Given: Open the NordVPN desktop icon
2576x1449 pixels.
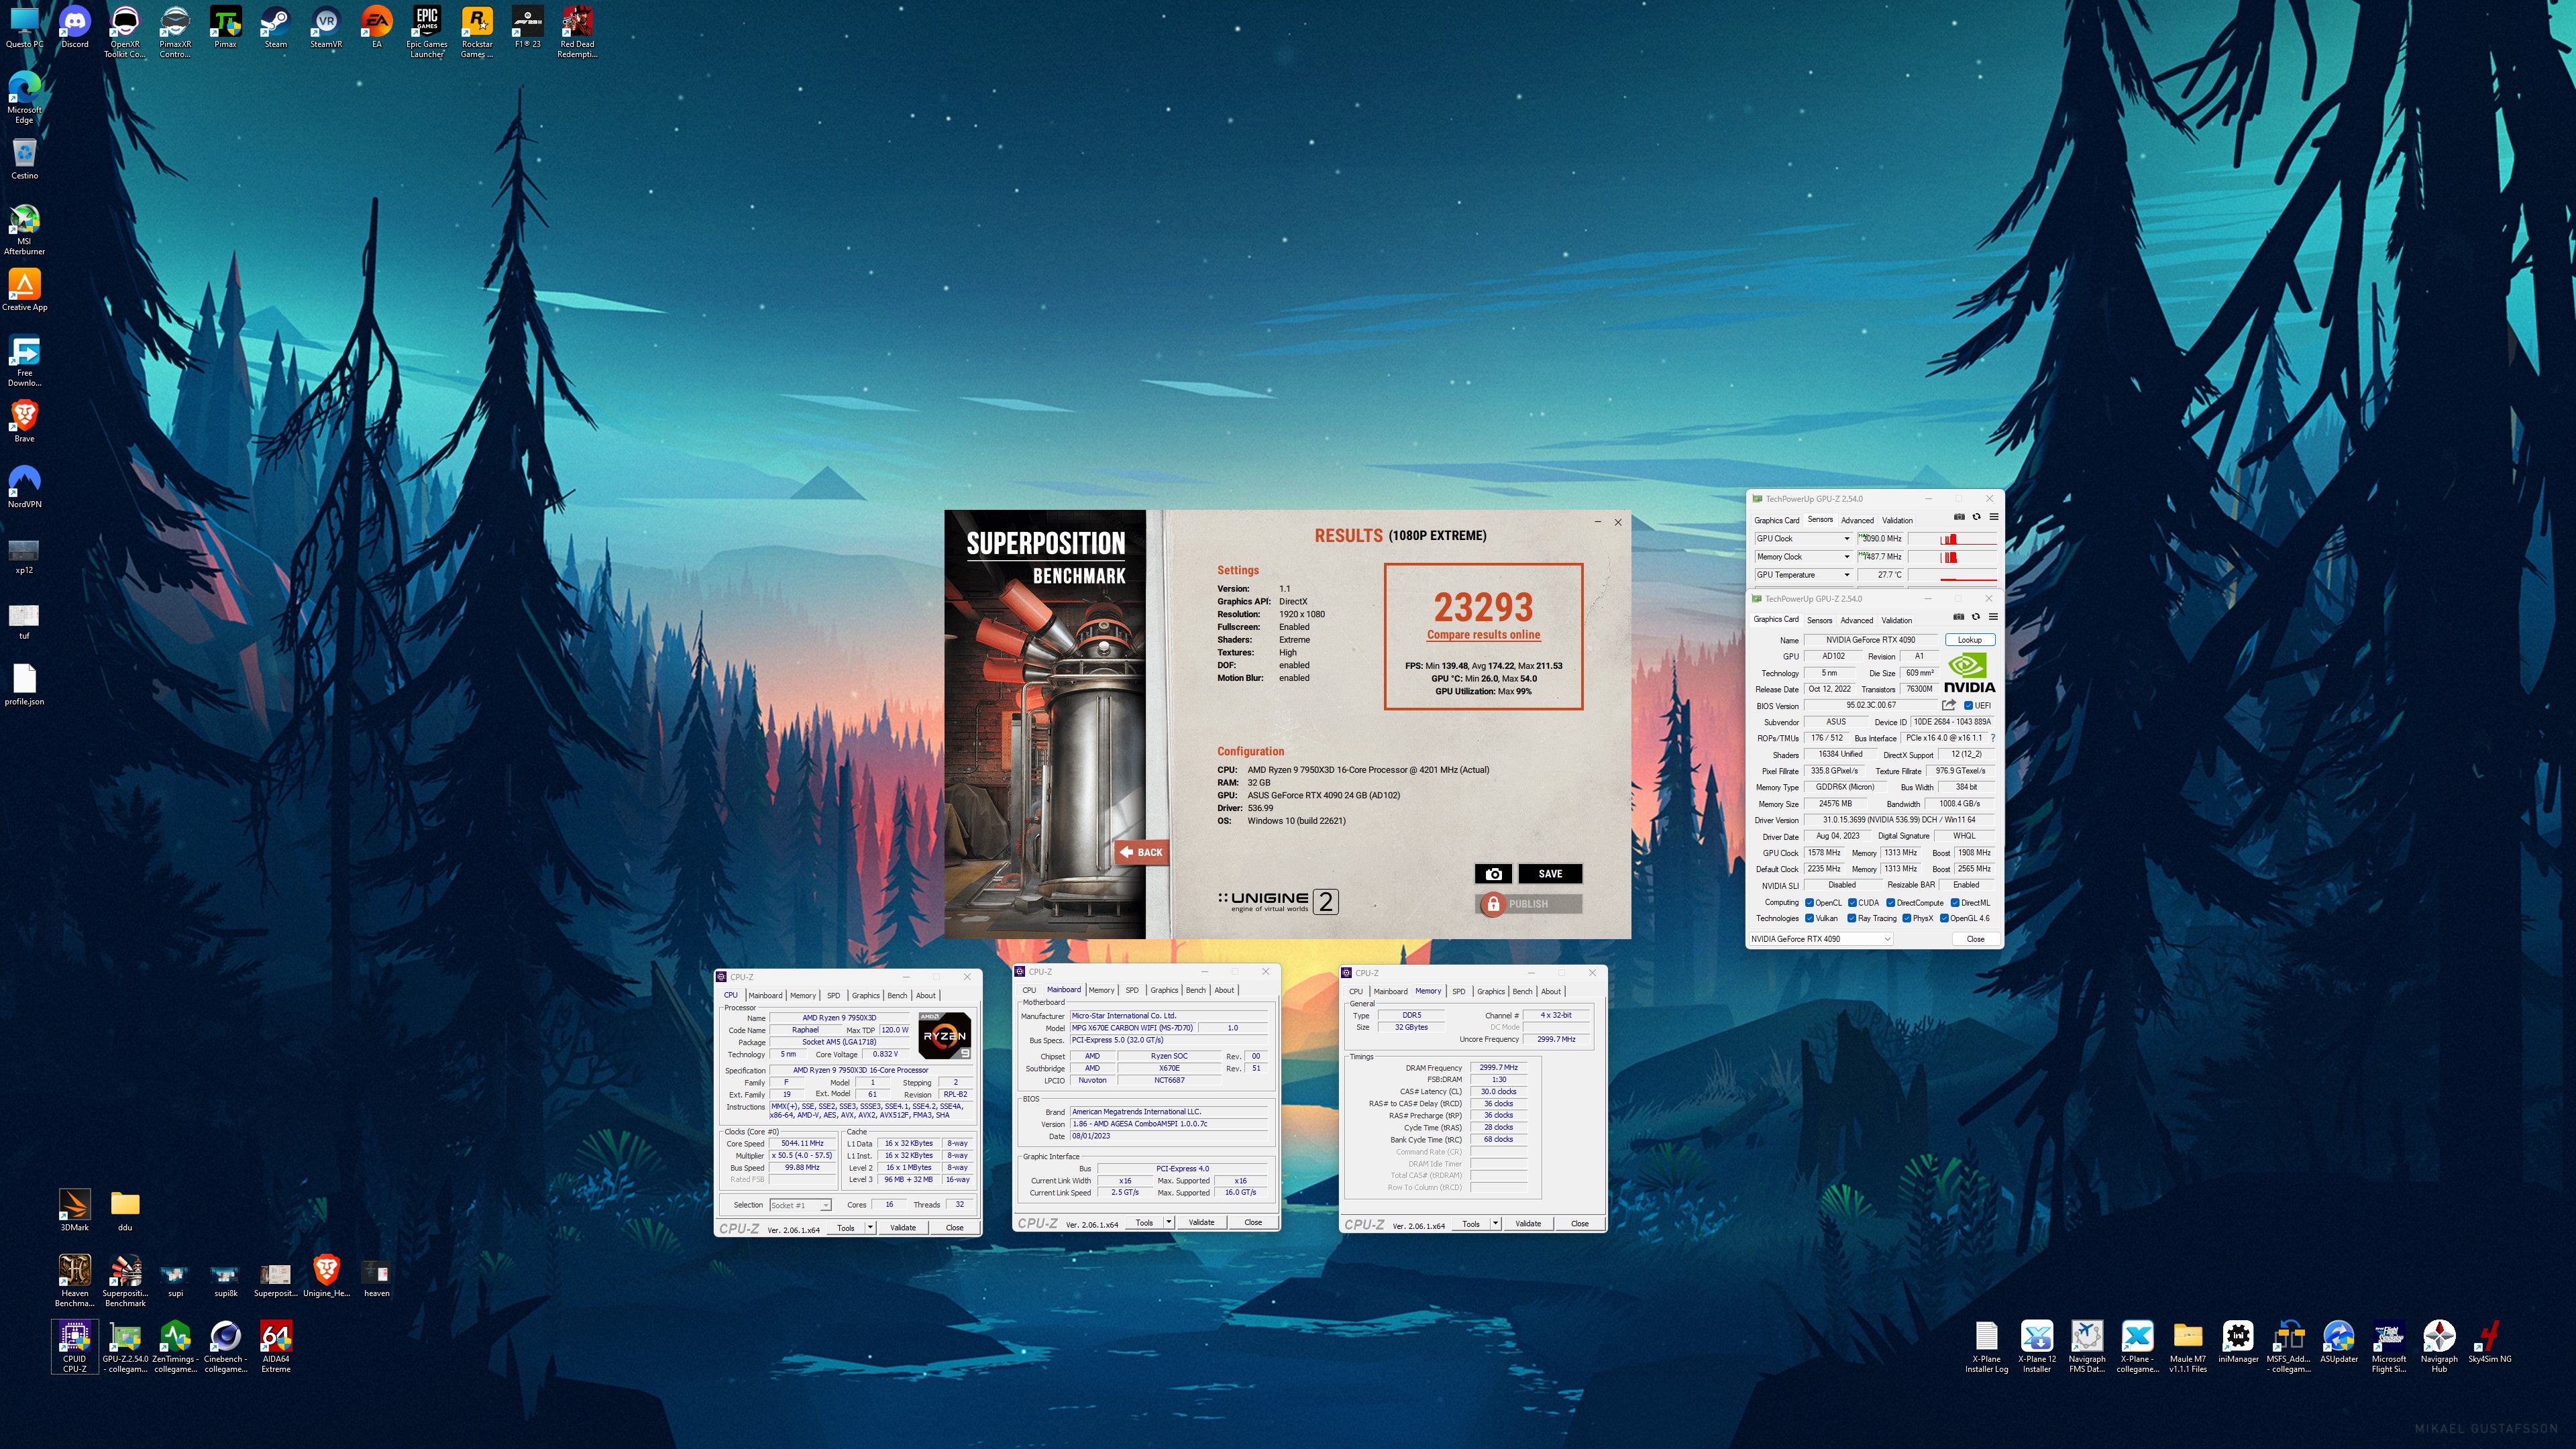Looking at the screenshot, I should [x=24, y=486].
